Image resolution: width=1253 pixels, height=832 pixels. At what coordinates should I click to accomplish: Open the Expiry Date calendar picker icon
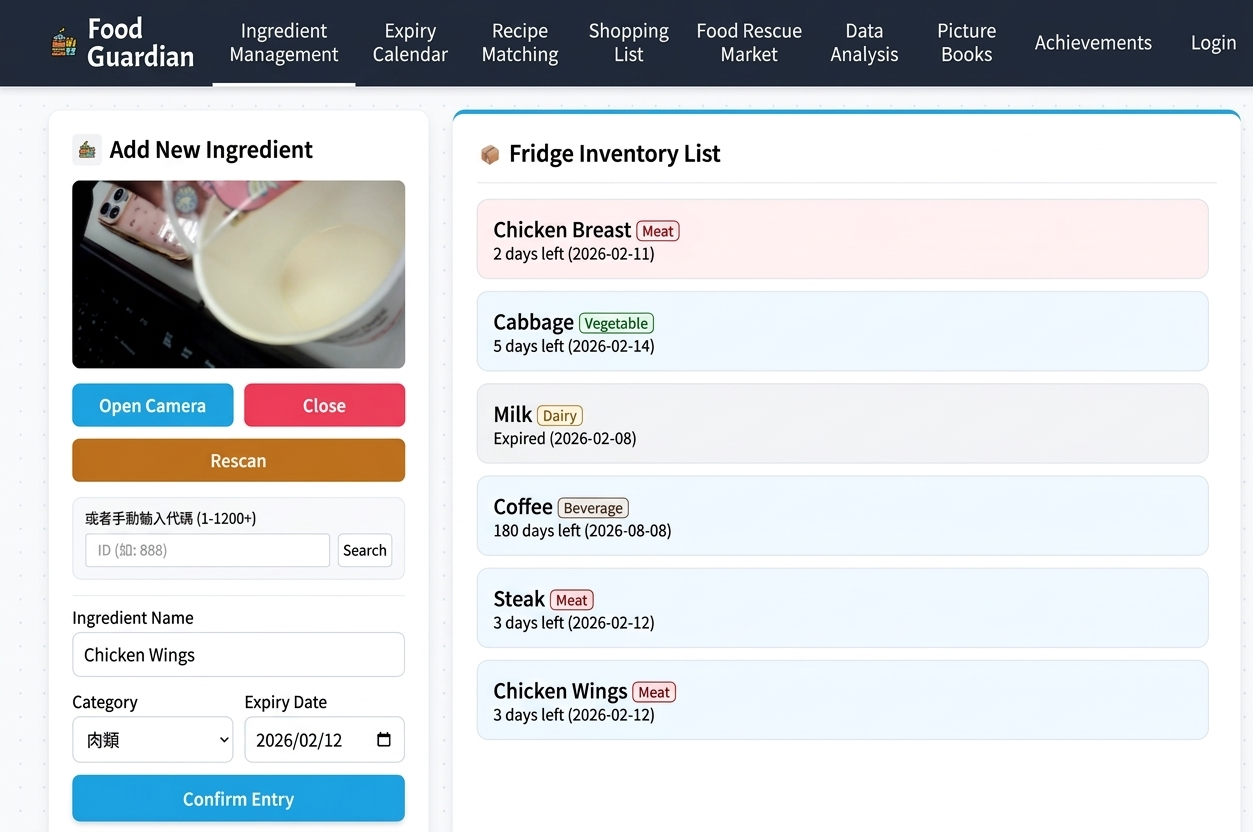click(x=384, y=740)
